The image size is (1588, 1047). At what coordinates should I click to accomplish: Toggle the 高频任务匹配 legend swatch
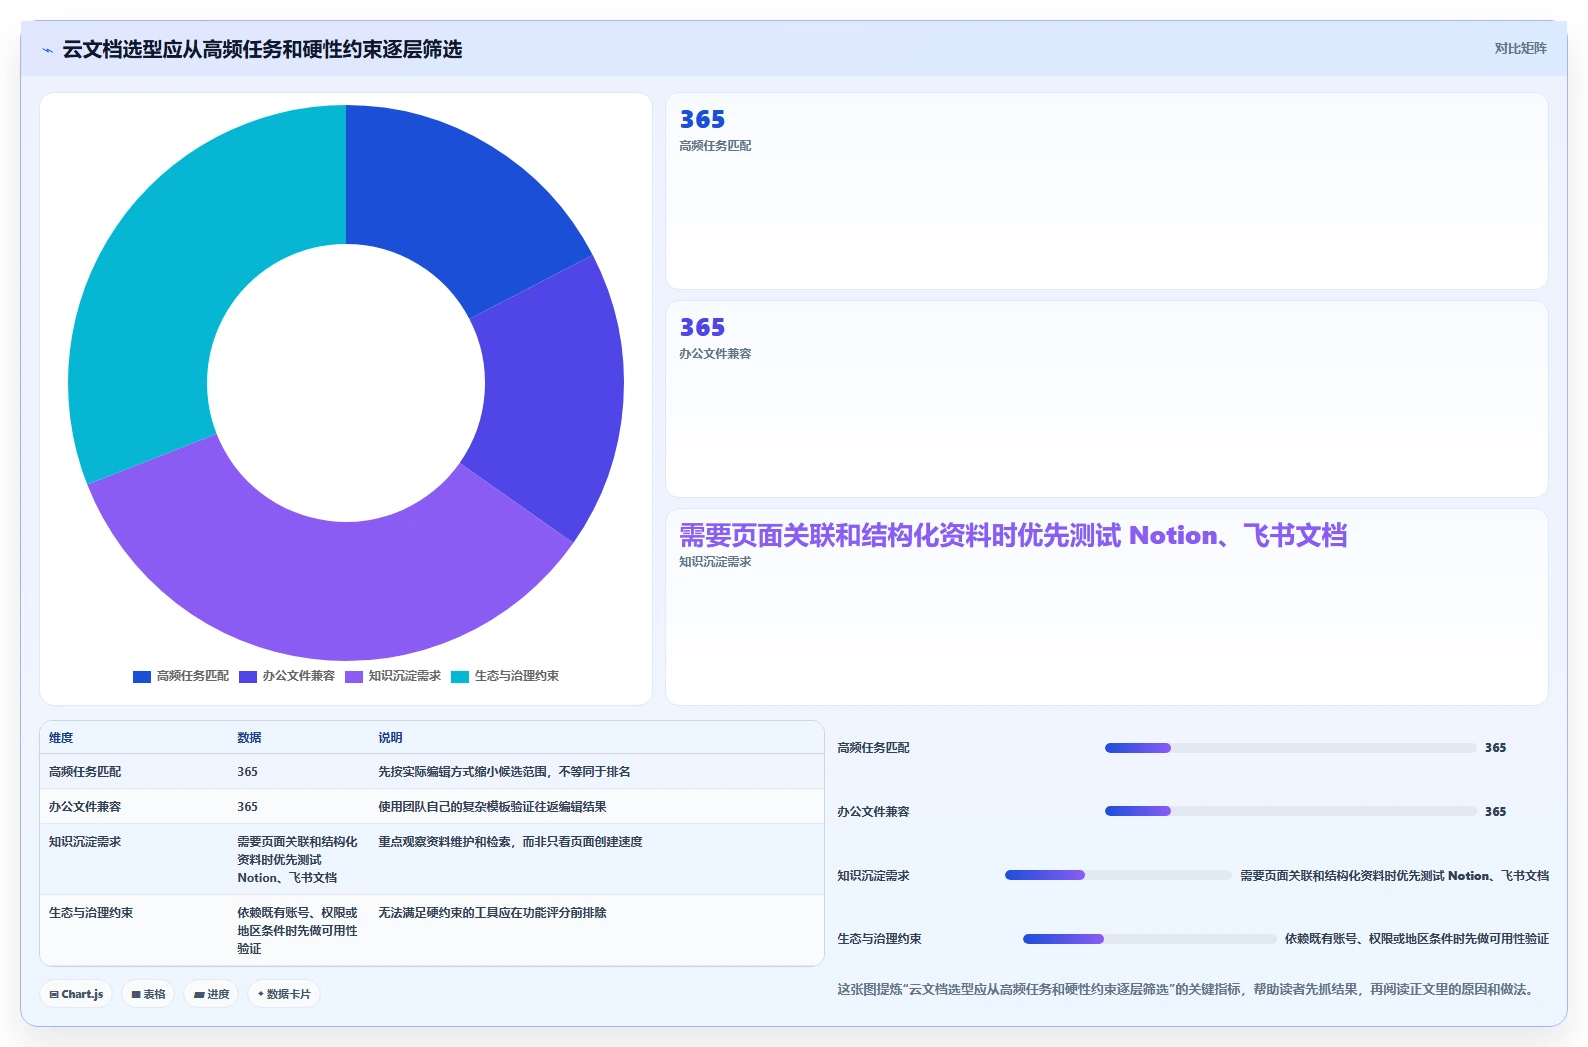[142, 676]
